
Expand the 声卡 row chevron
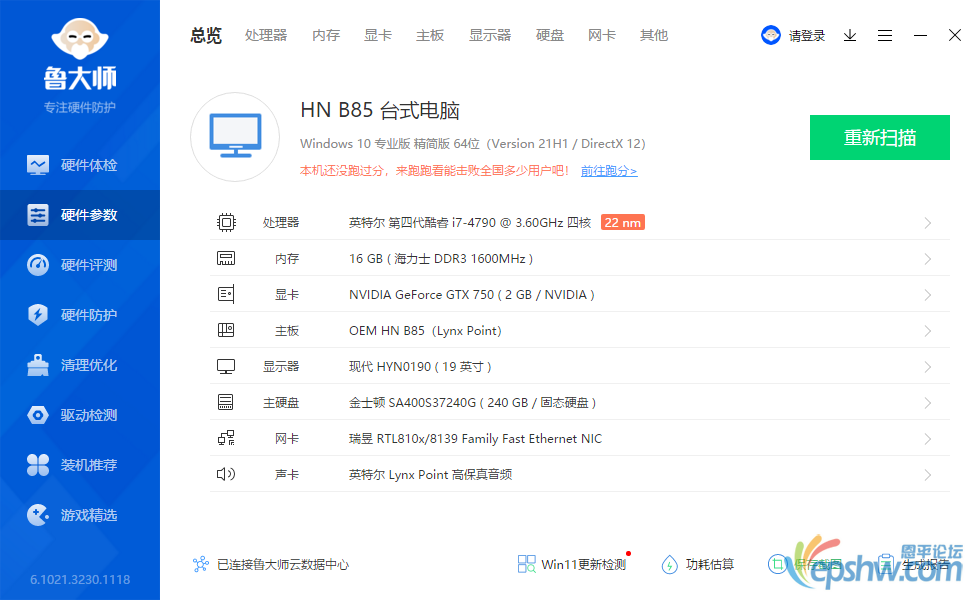(x=928, y=475)
